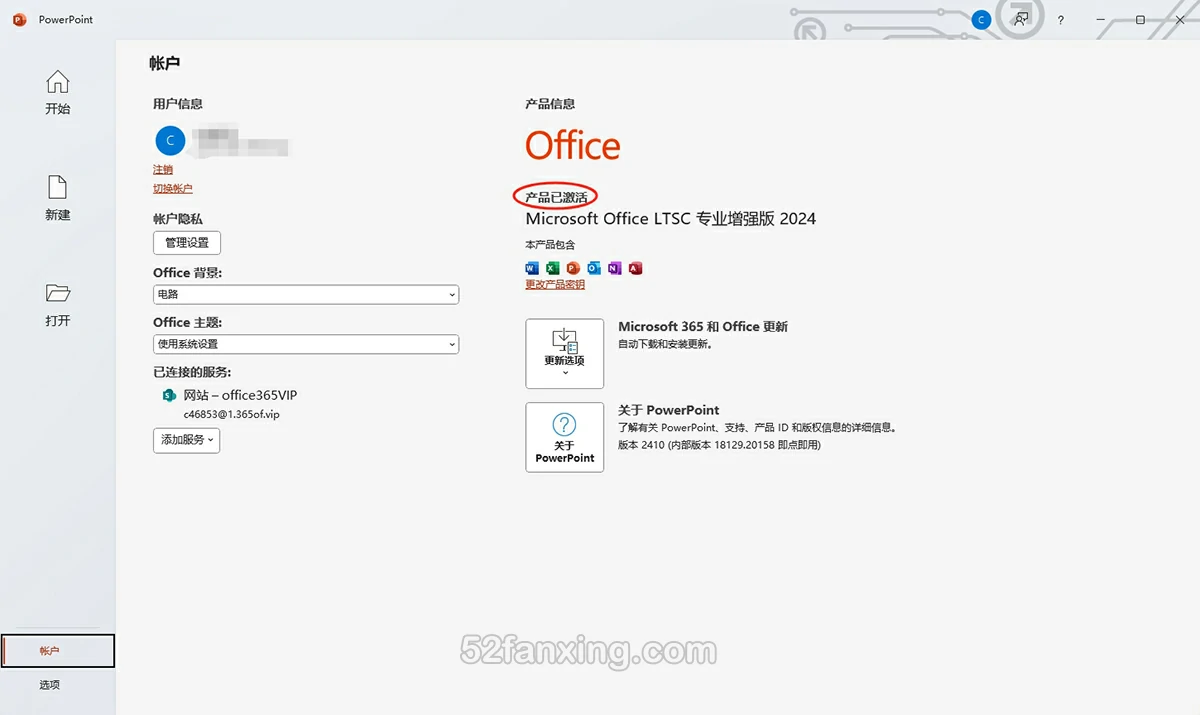
Task: Click the Excel product icon
Action: [x=552, y=268]
